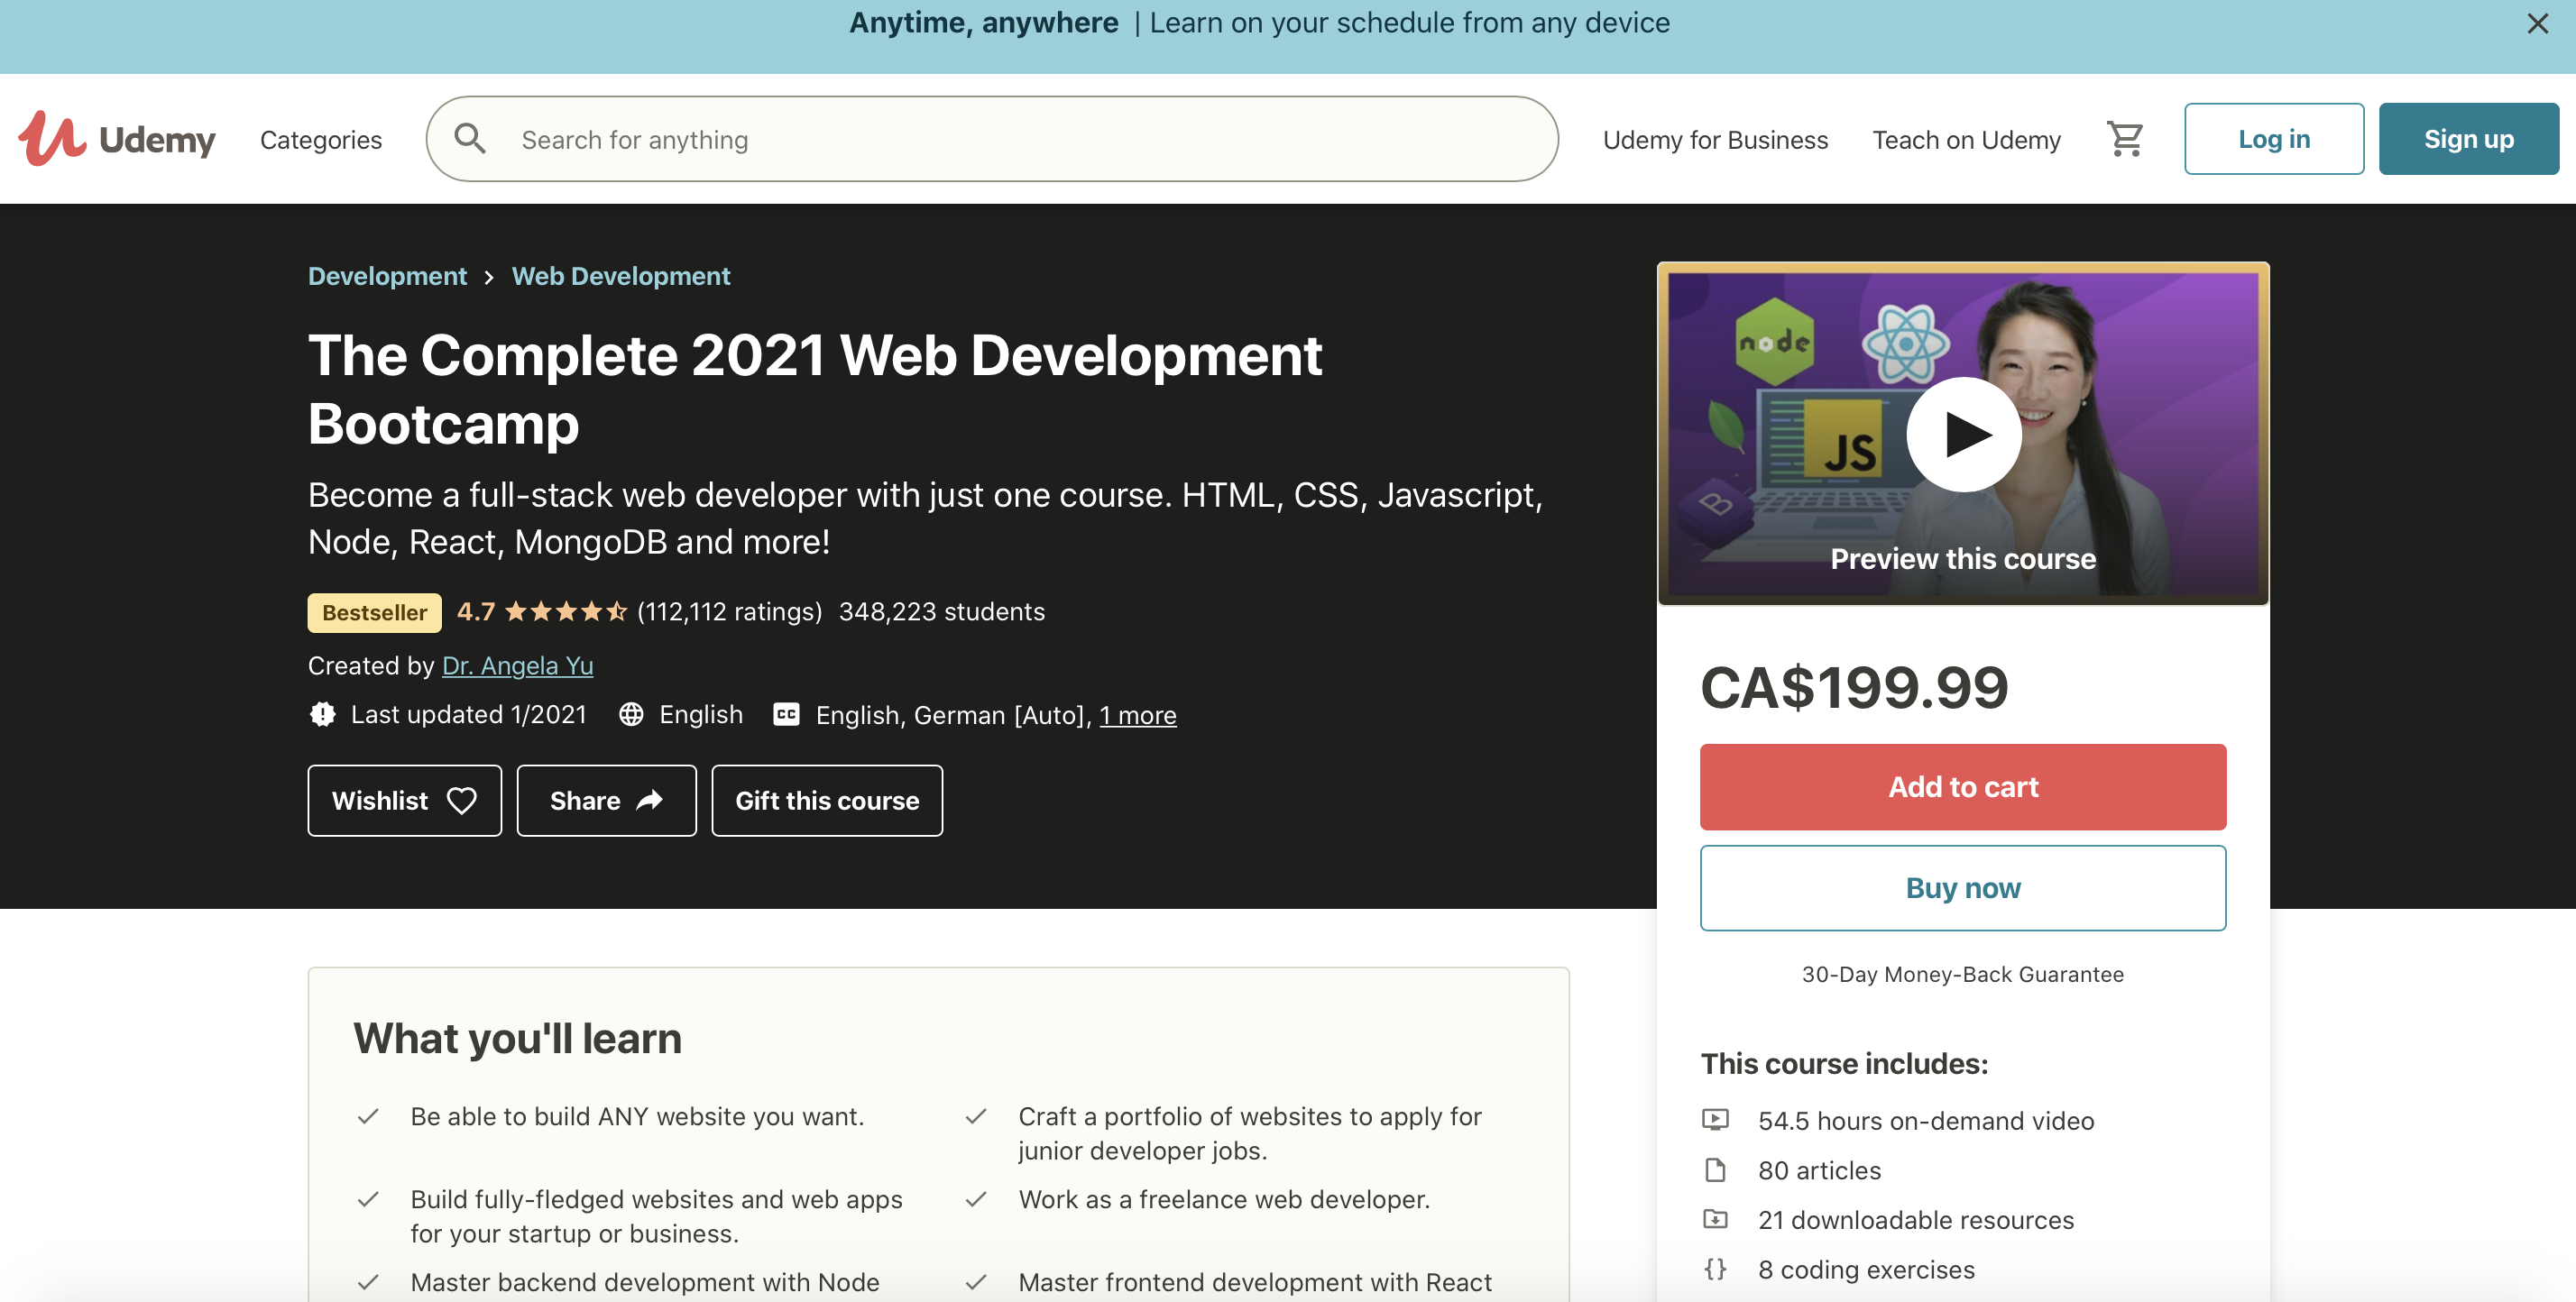Click 'Last updated 1/2021' text

[x=468, y=714]
